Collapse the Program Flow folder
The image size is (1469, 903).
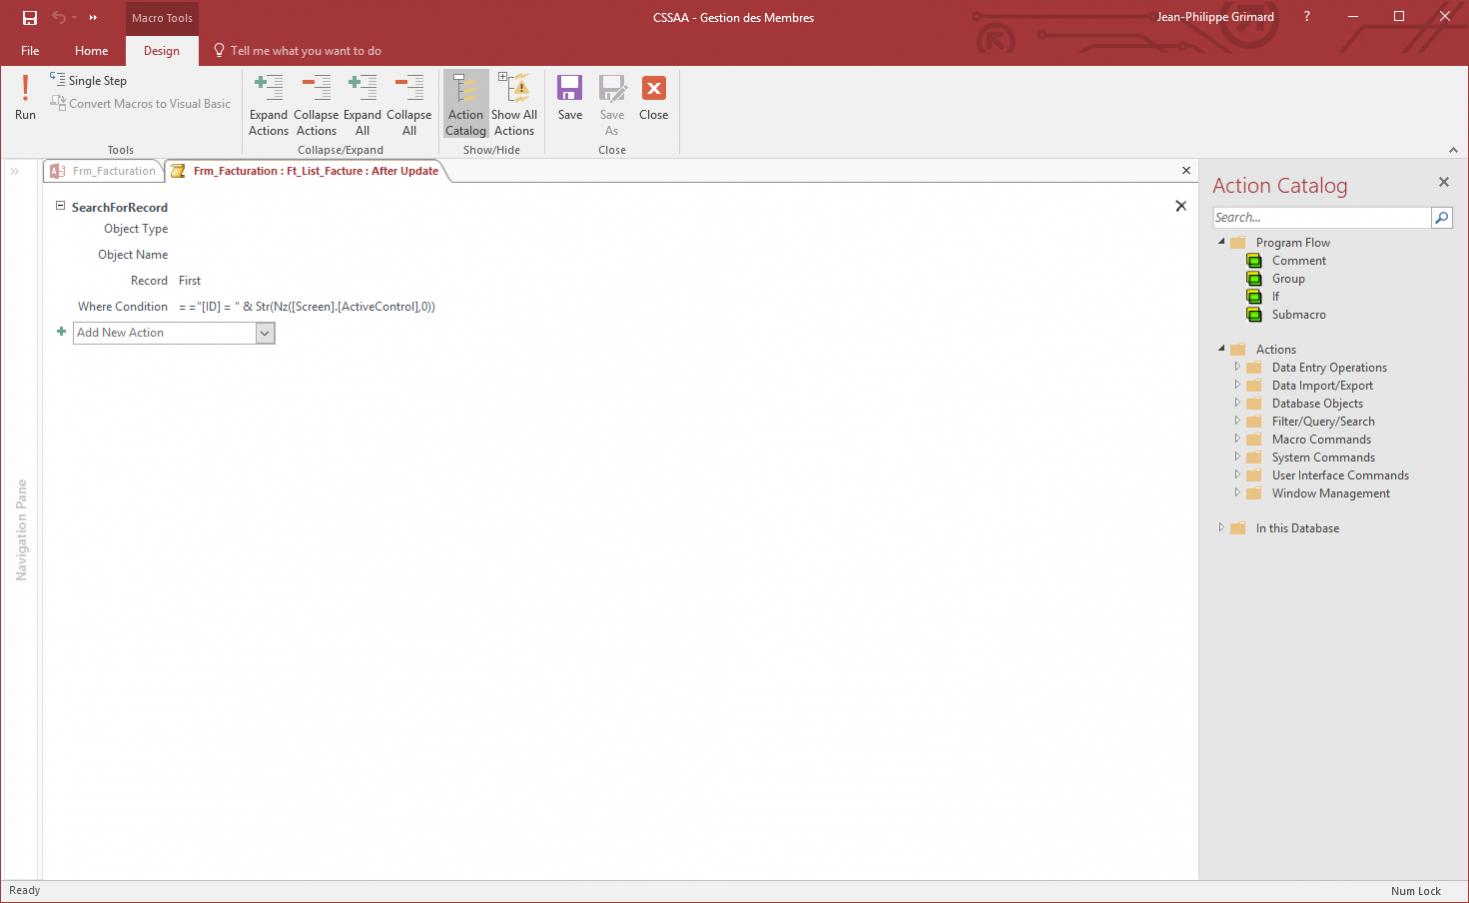1221,242
